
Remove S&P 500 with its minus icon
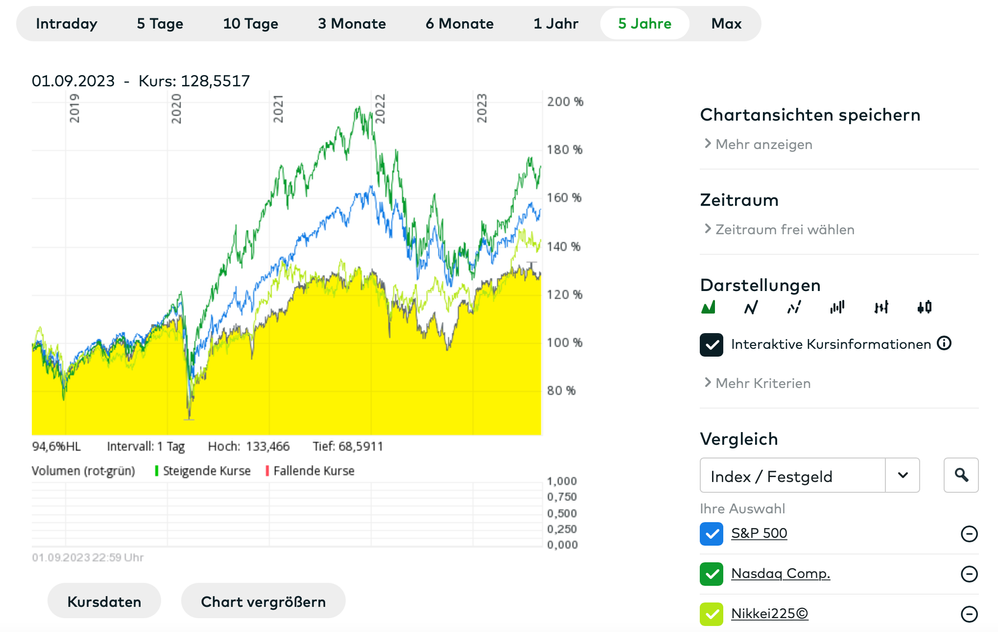968,534
